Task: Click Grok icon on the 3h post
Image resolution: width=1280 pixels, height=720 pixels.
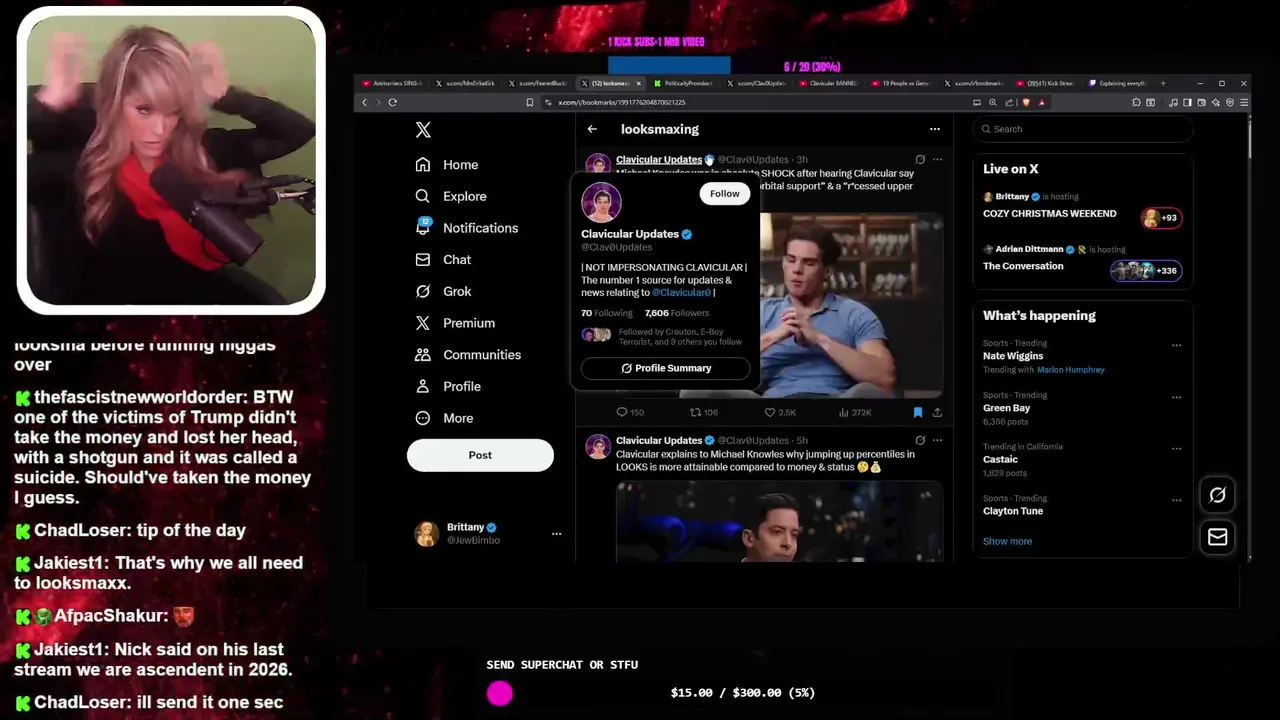Action: (920, 159)
